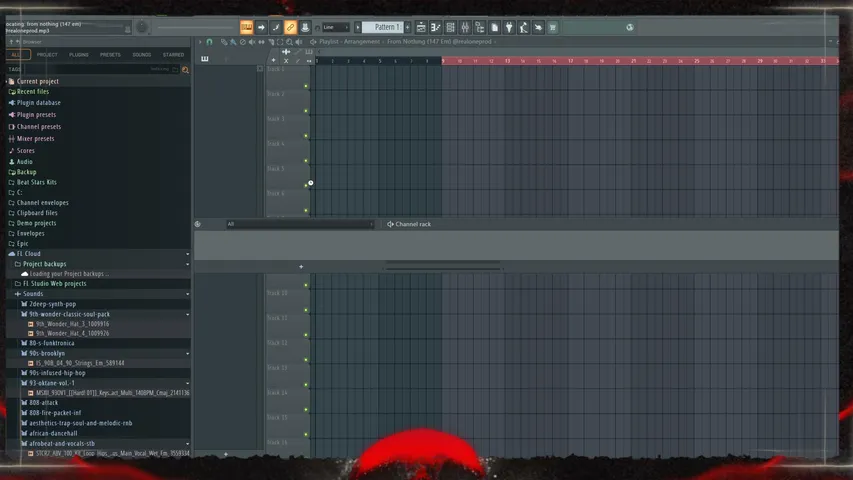Switch to browser STARRED tab
853x480 pixels.
(173, 54)
